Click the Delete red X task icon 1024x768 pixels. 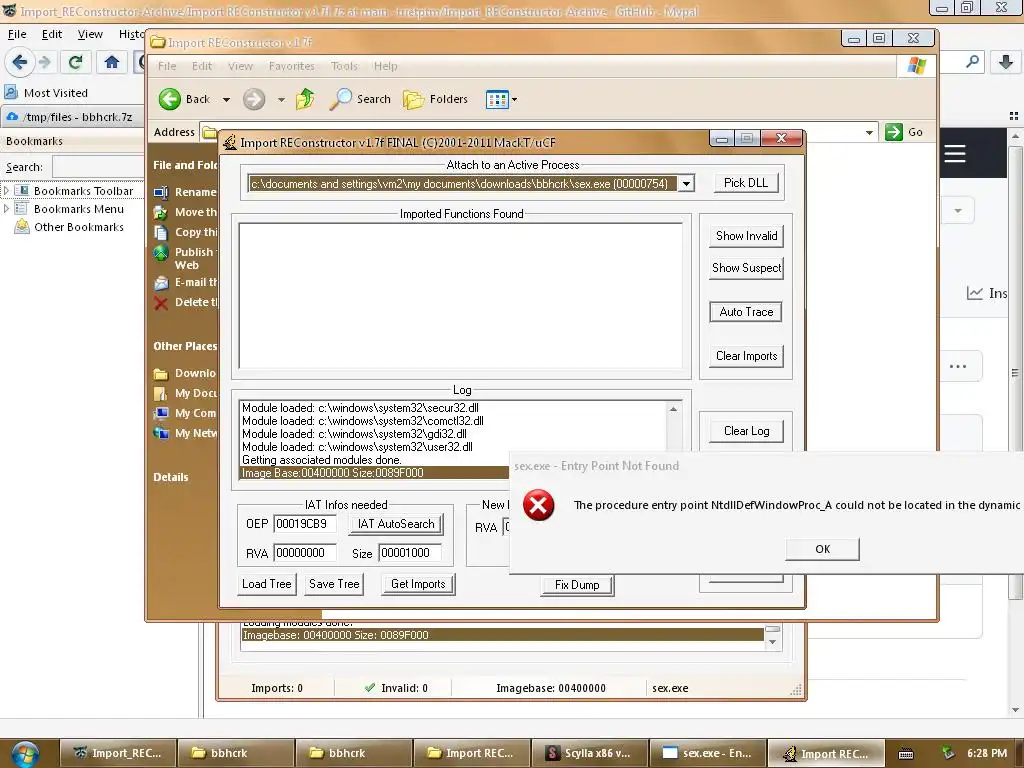161,302
